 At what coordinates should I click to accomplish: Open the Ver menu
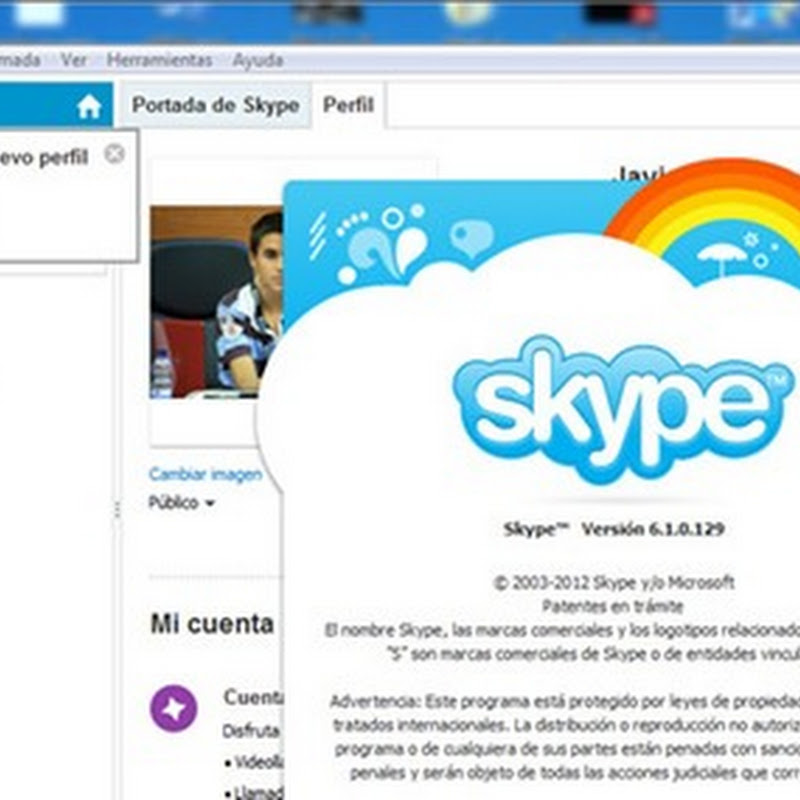click(x=74, y=60)
